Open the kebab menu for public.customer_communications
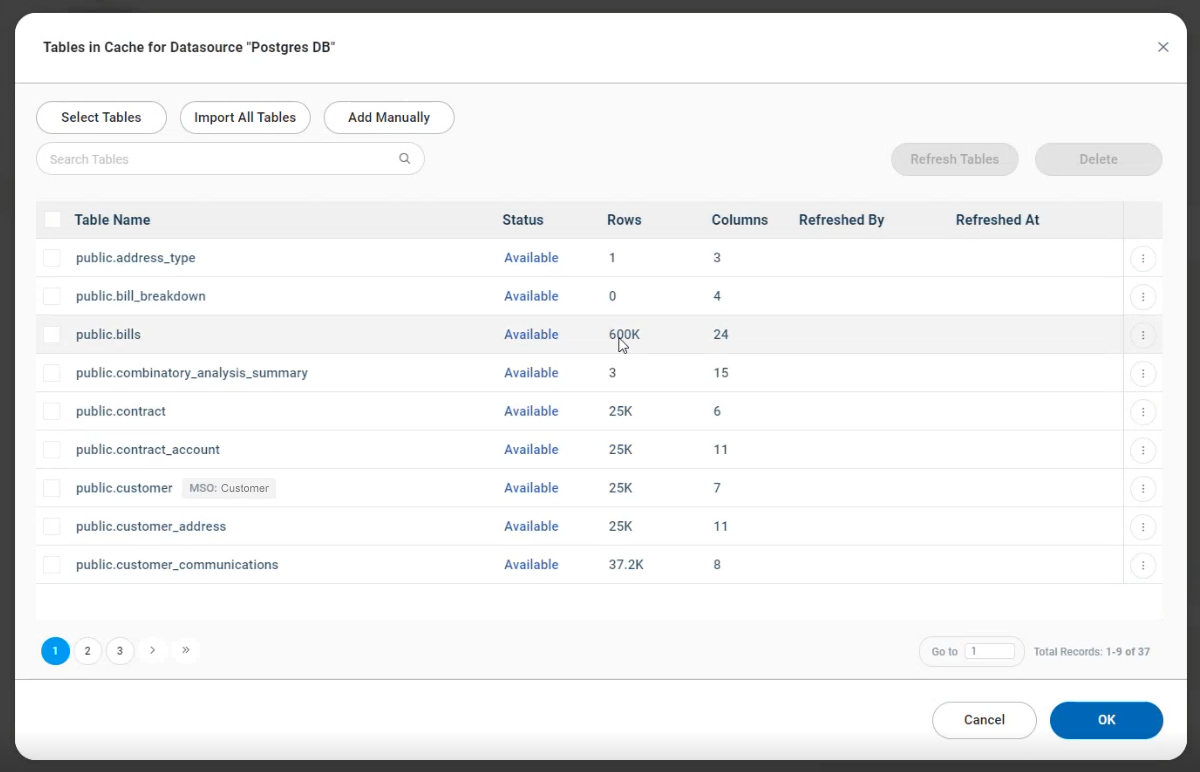The height and width of the screenshot is (772, 1200). click(x=1143, y=566)
